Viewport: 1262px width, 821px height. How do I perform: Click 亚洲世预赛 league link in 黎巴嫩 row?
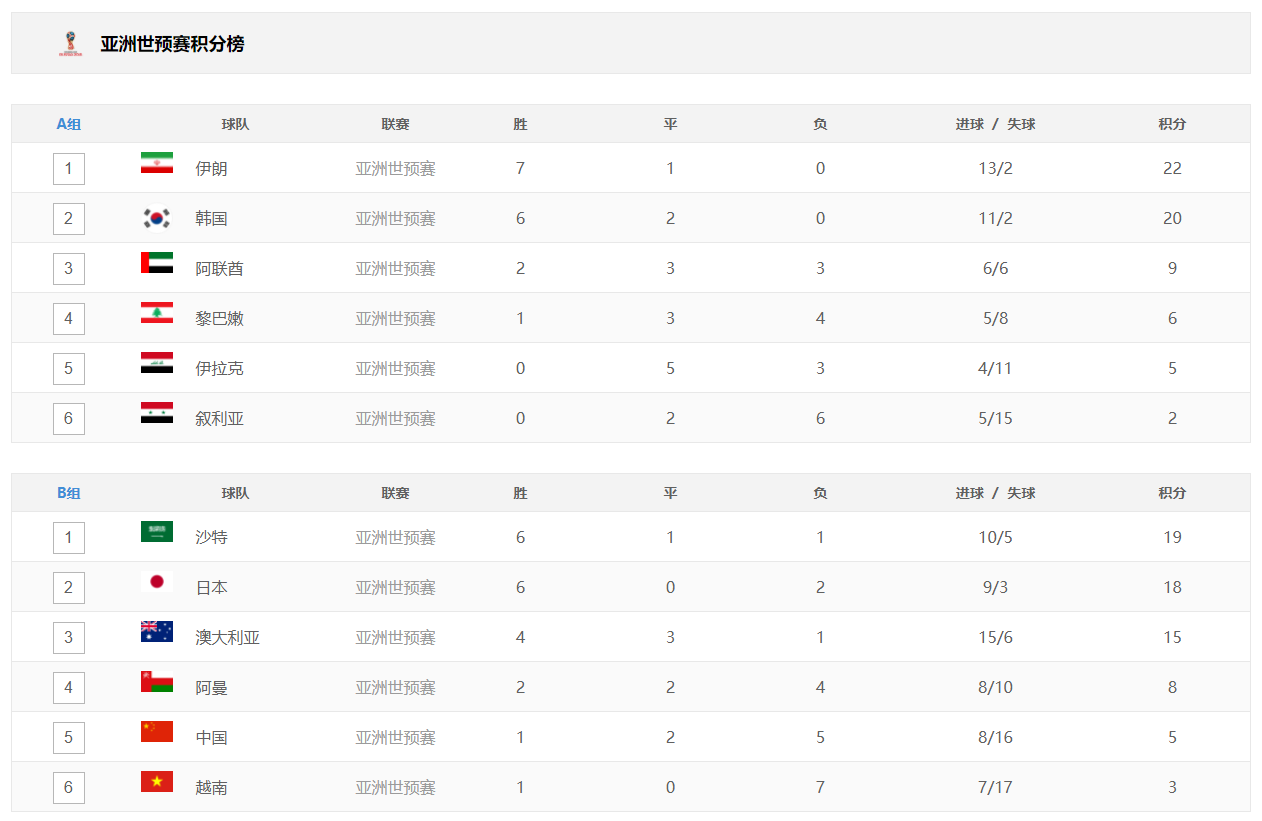point(396,318)
